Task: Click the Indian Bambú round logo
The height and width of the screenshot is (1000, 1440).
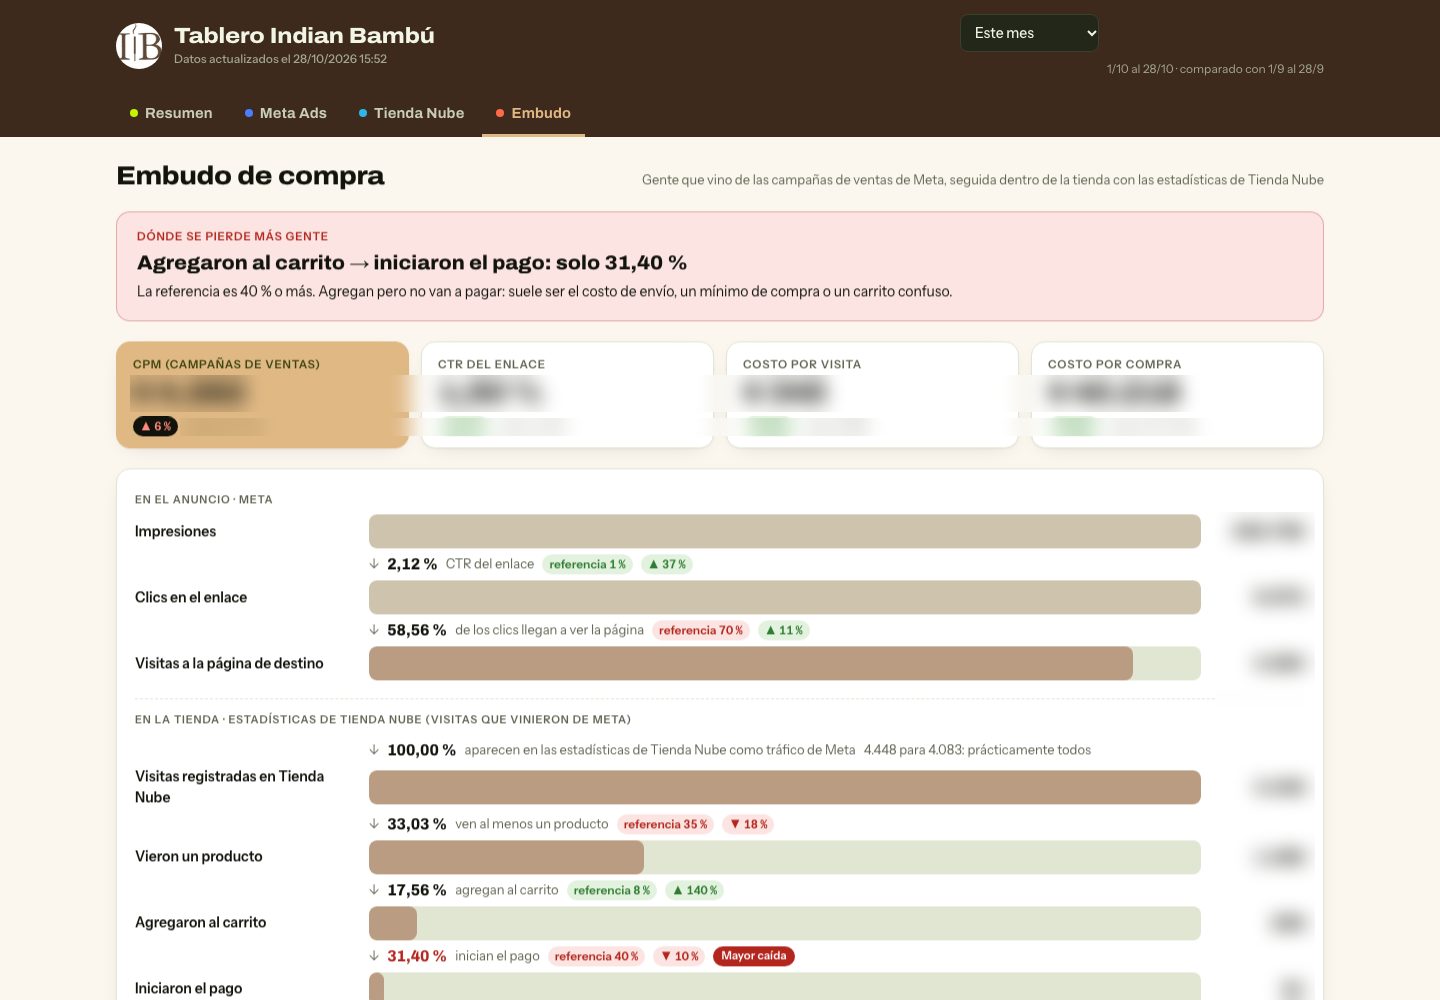Action: coord(139,46)
